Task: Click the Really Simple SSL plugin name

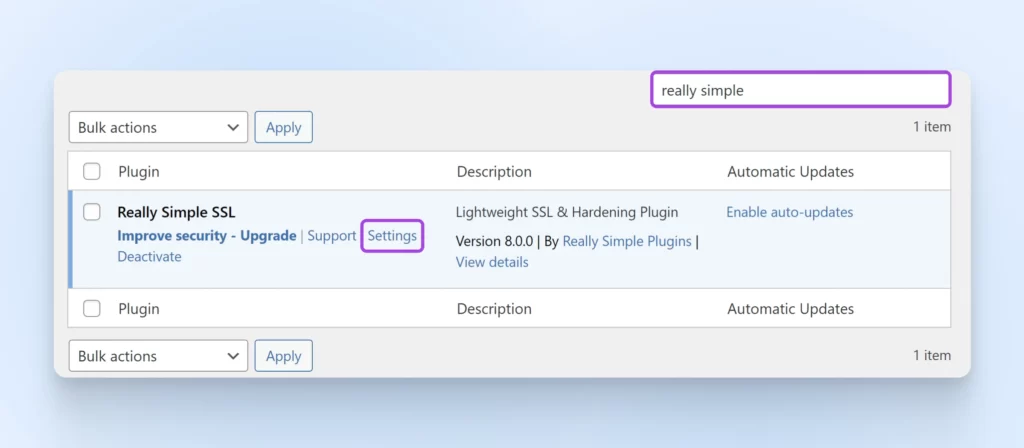Action: 176,212
